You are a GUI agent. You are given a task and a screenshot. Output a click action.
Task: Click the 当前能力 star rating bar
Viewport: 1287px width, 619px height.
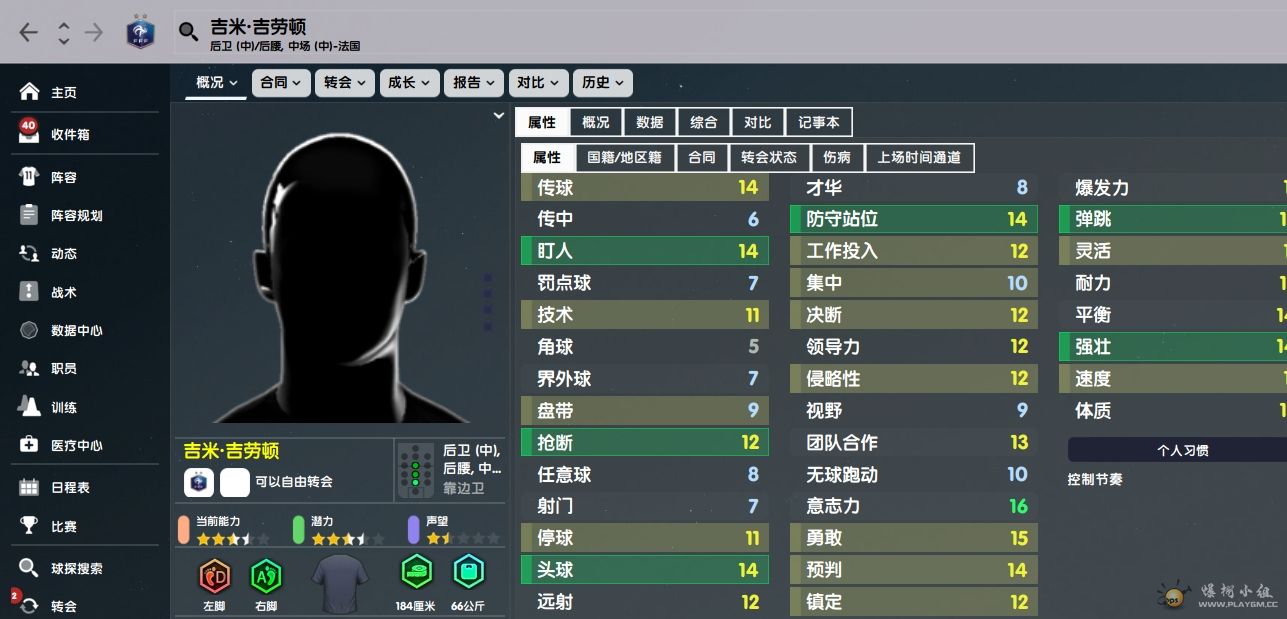point(232,539)
